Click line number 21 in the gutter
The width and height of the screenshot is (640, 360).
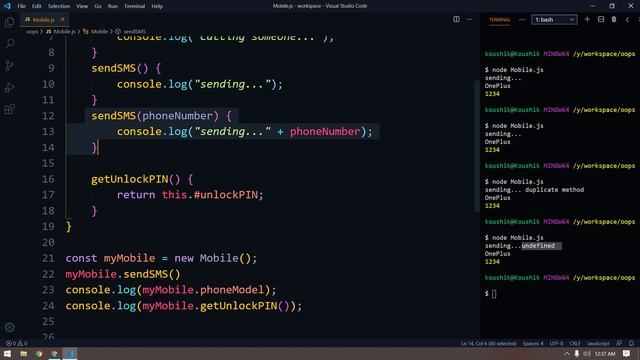coord(48,258)
